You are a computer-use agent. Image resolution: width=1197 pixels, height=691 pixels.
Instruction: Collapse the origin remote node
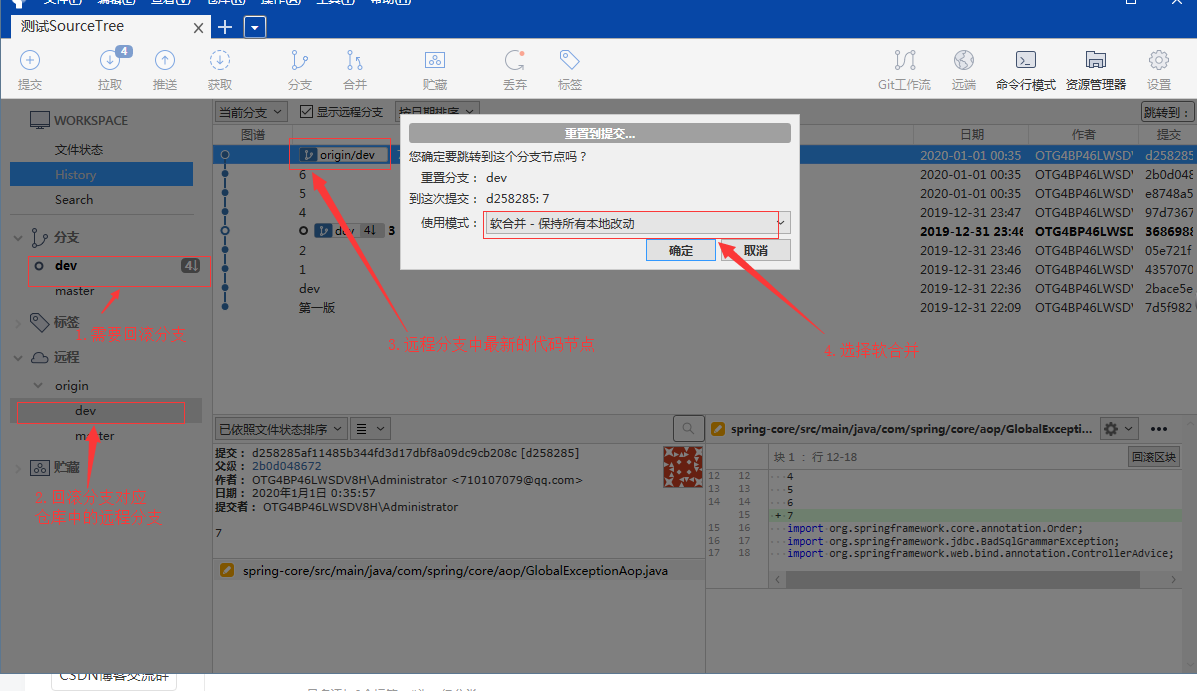tap(37, 386)
